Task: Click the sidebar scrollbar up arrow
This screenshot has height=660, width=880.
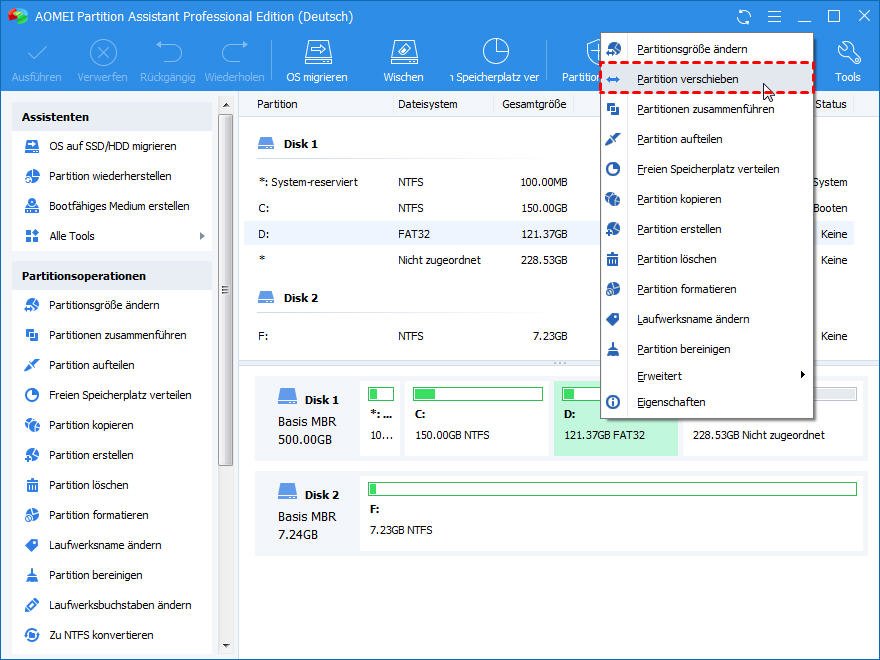Action: 226,105
